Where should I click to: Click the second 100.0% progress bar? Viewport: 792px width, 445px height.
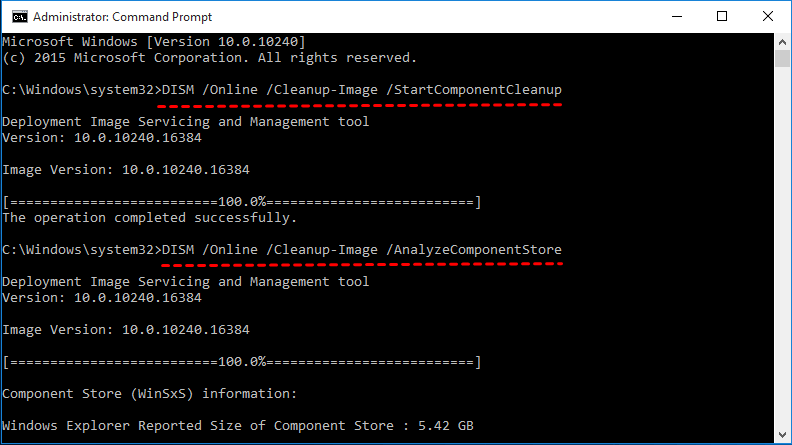(x=242, y=361)
